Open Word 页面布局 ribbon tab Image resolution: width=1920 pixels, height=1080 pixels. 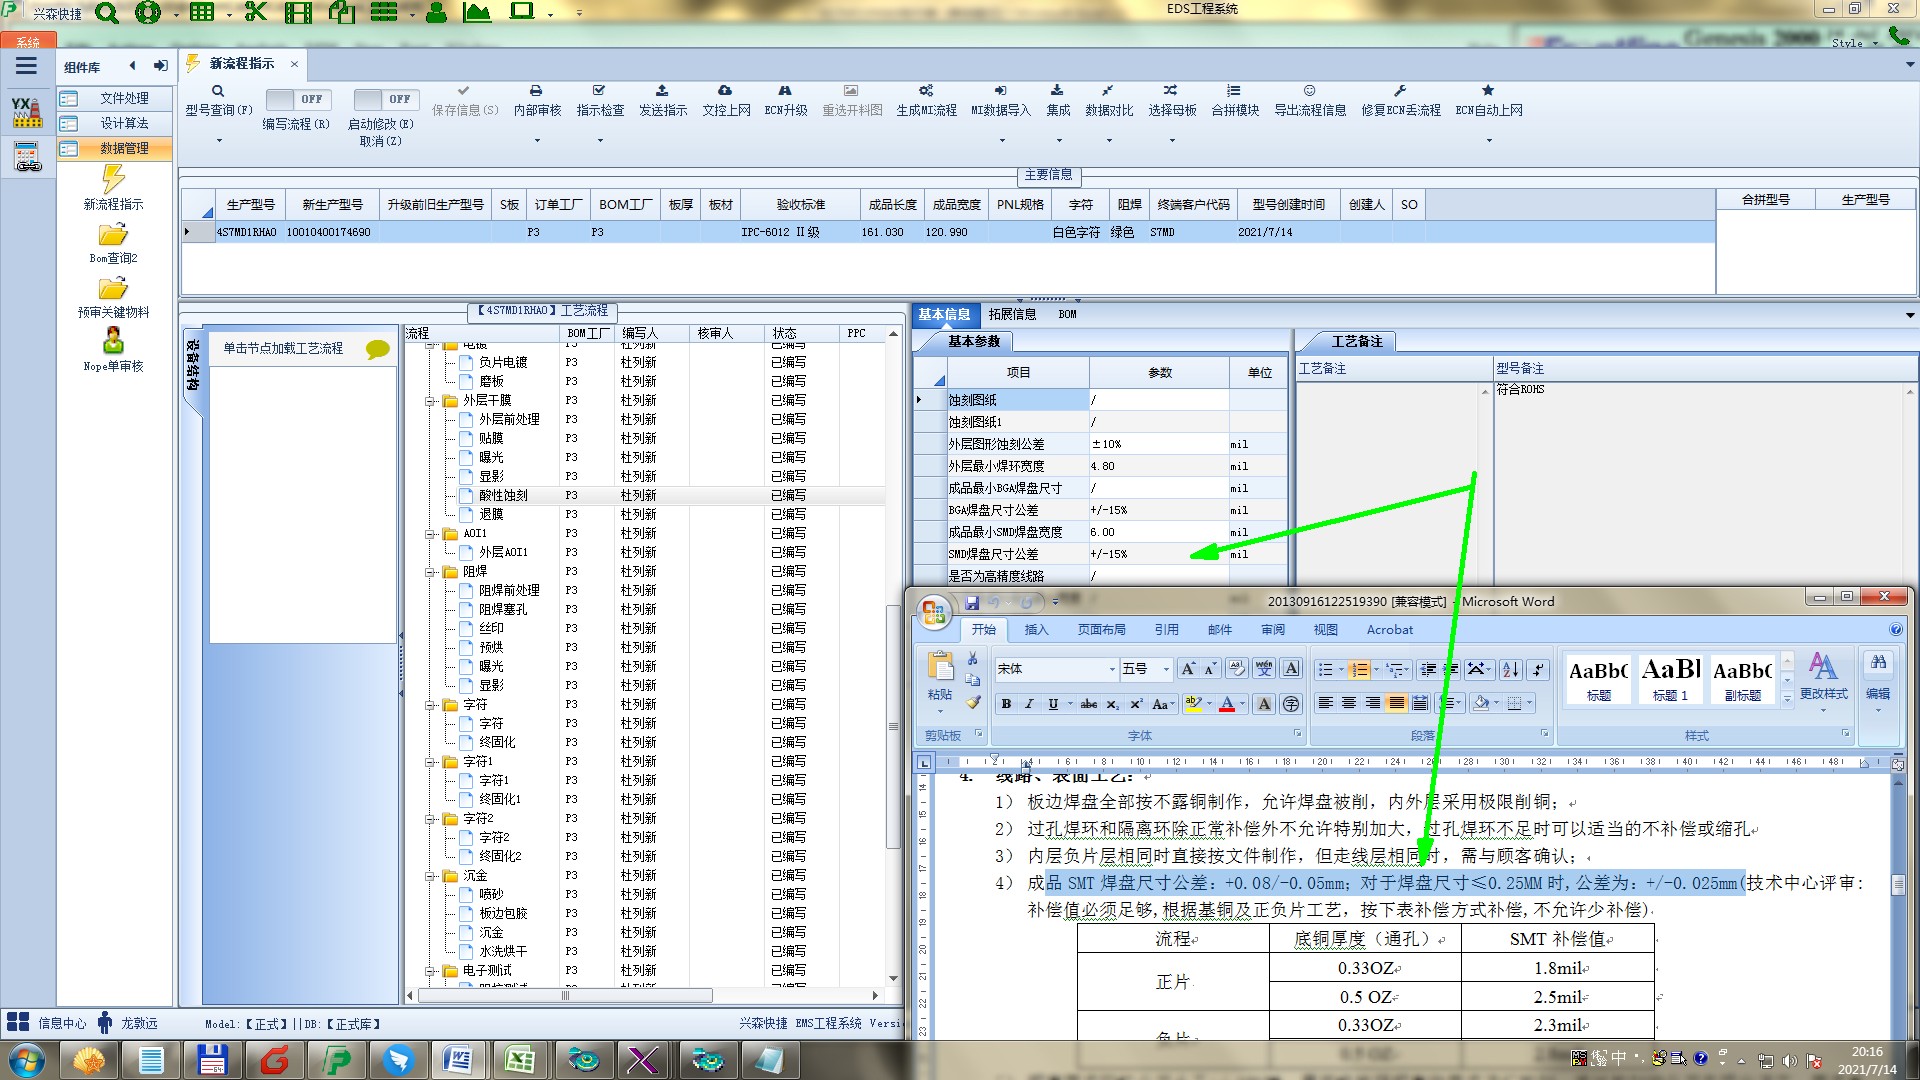click(x=1101, y=630)
